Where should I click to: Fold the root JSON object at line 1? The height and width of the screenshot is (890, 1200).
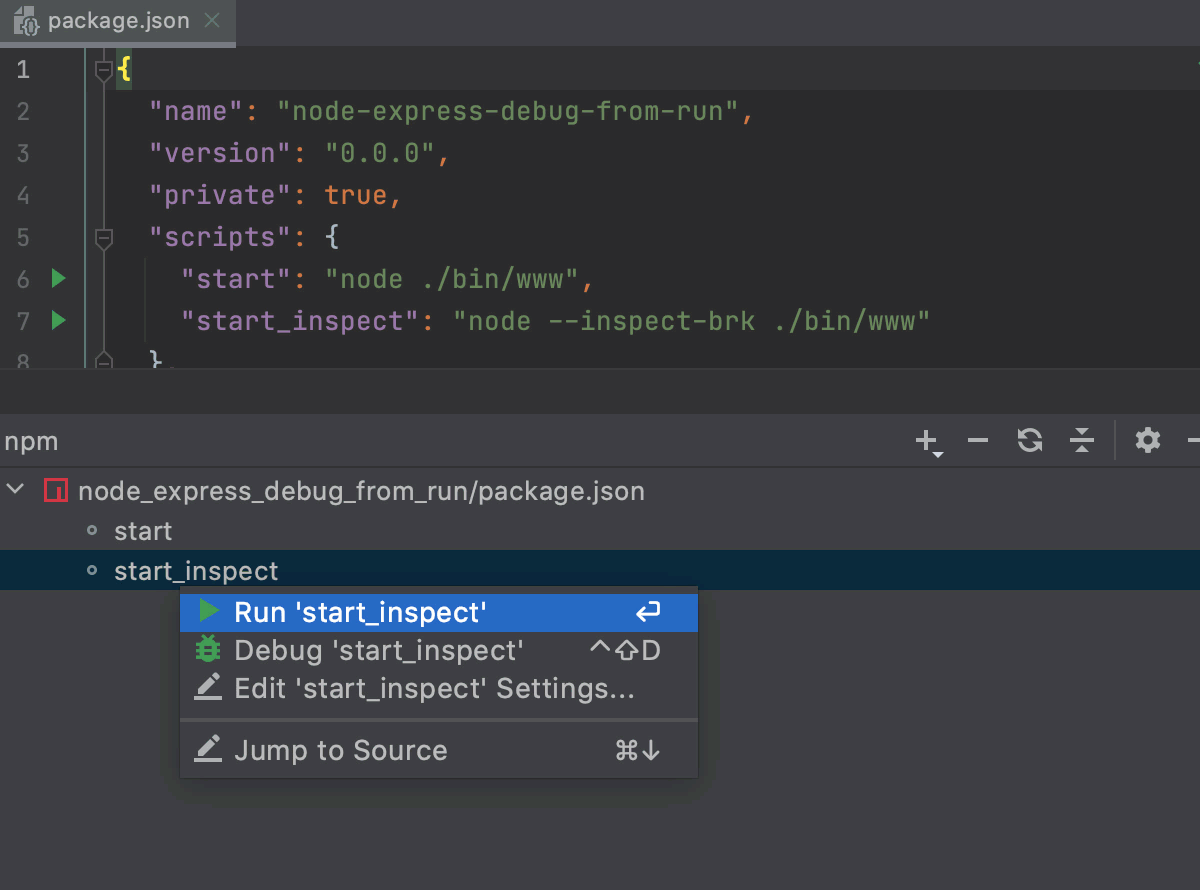click(x=103, y=70)
